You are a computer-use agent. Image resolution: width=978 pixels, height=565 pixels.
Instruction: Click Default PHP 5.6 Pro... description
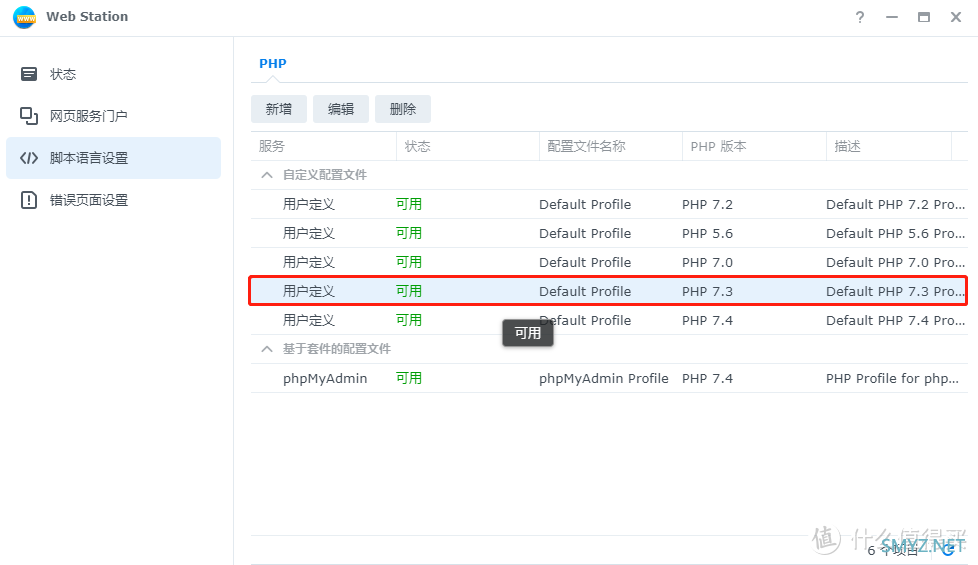click(895, 234)
